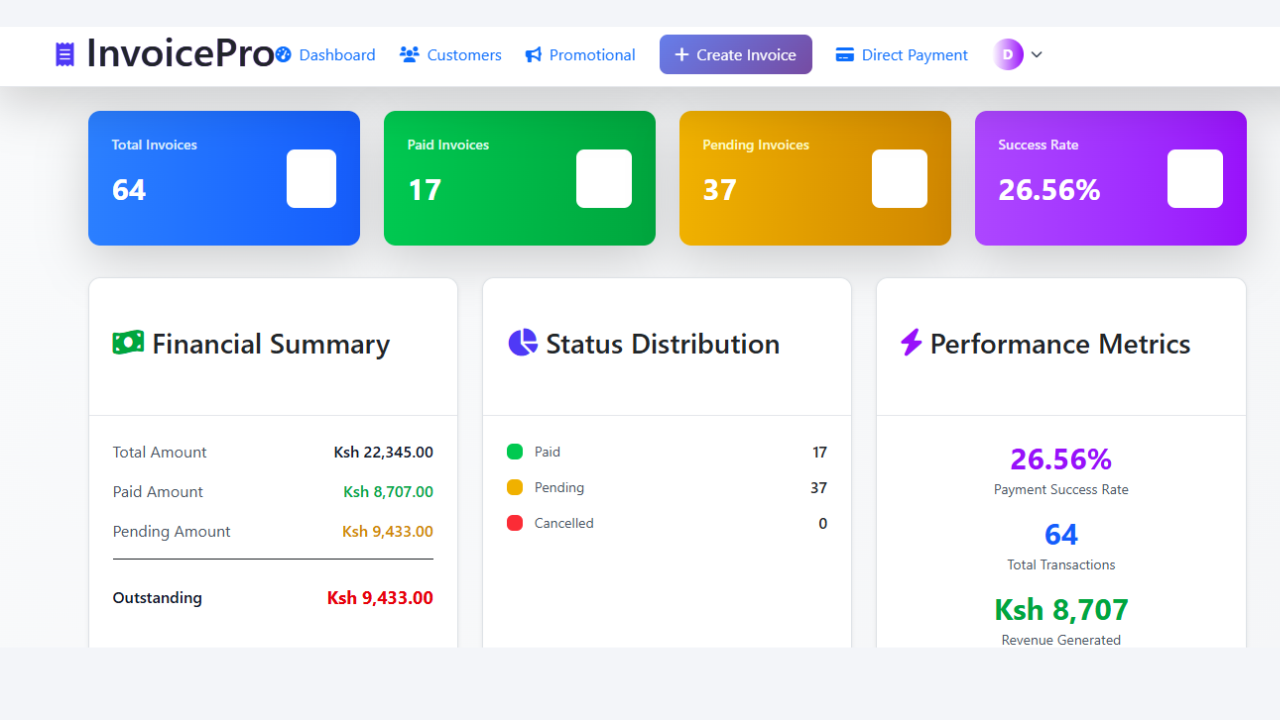Click the Payment Success Rate caption
The width and height of the screenshot is (1280, 720).
pyautogui.click(x=1061, y=490)
